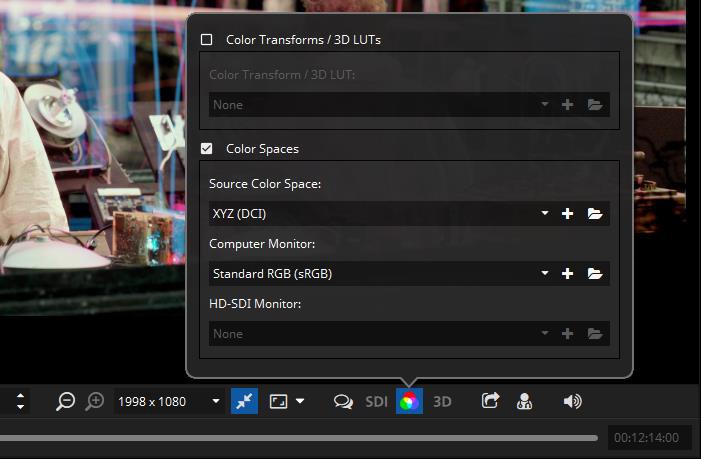
Task: Expand the frame display mode dropdown arrow
Action: click(x=300, y=401)
